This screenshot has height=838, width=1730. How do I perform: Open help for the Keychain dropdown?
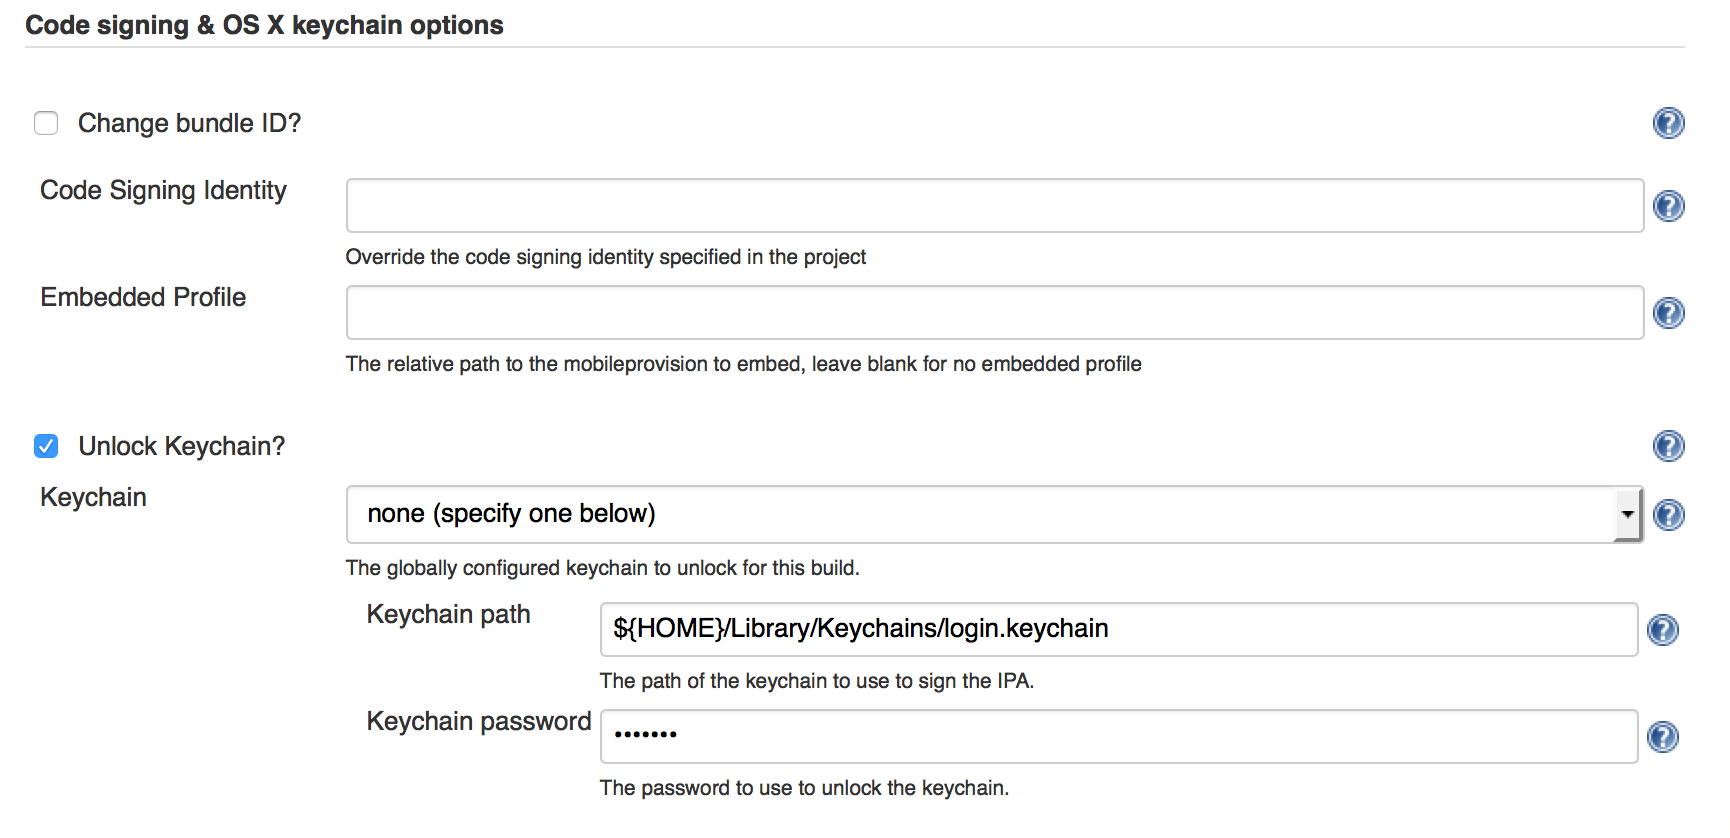tap(1669, 515)
